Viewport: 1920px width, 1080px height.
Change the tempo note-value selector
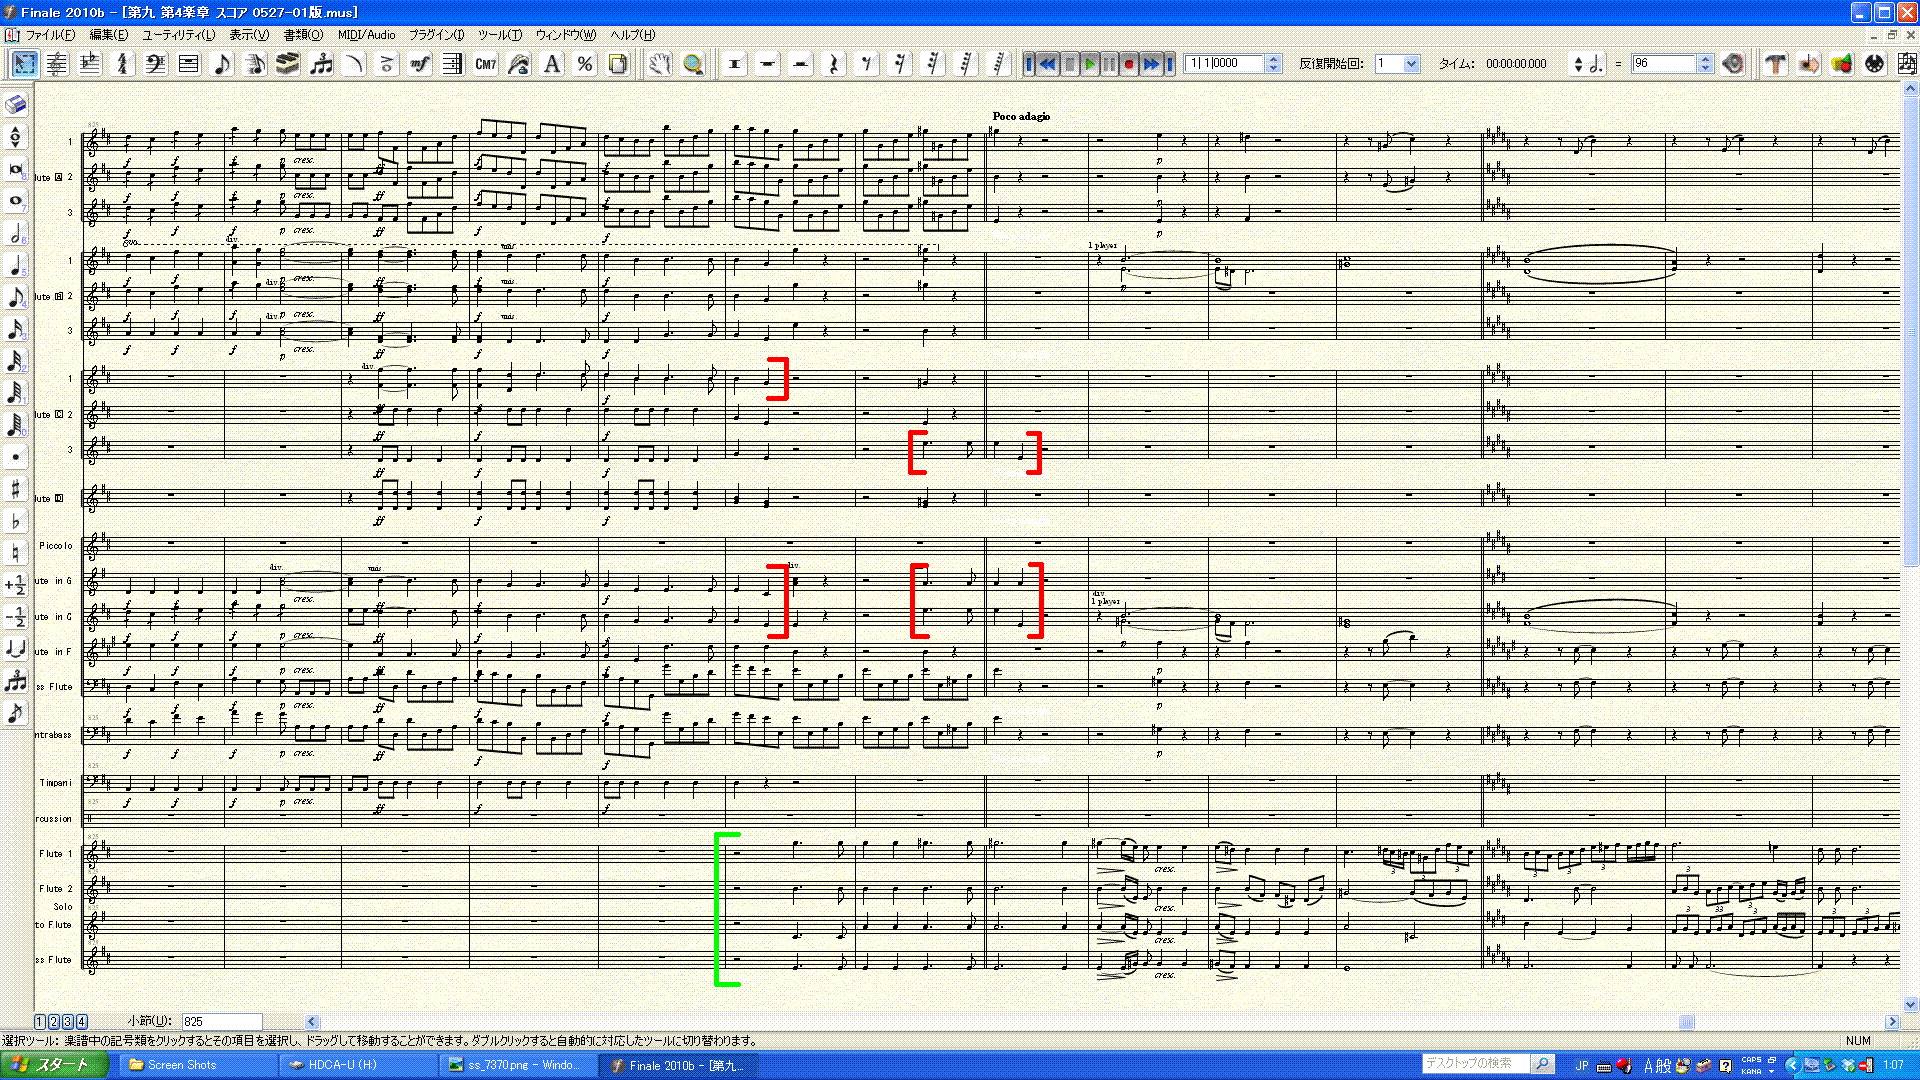click(1587, 64)
